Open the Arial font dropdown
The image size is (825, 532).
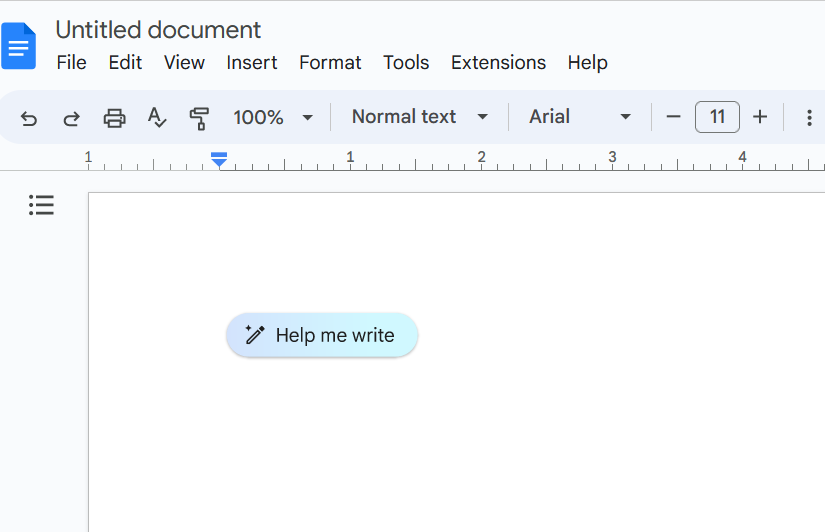coord(579,117)
